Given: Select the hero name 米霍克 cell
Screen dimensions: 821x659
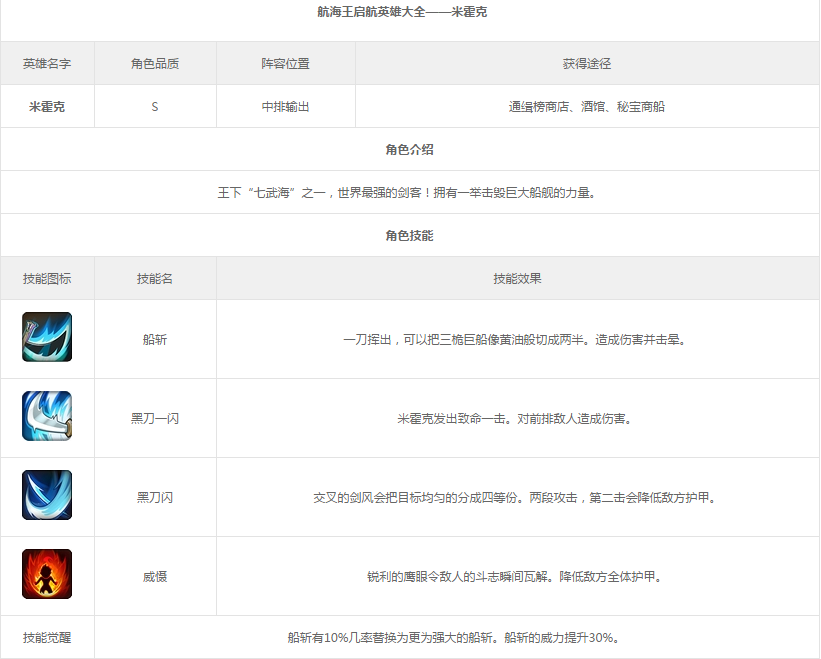Looking at the screenshot, I should point(47,106).
